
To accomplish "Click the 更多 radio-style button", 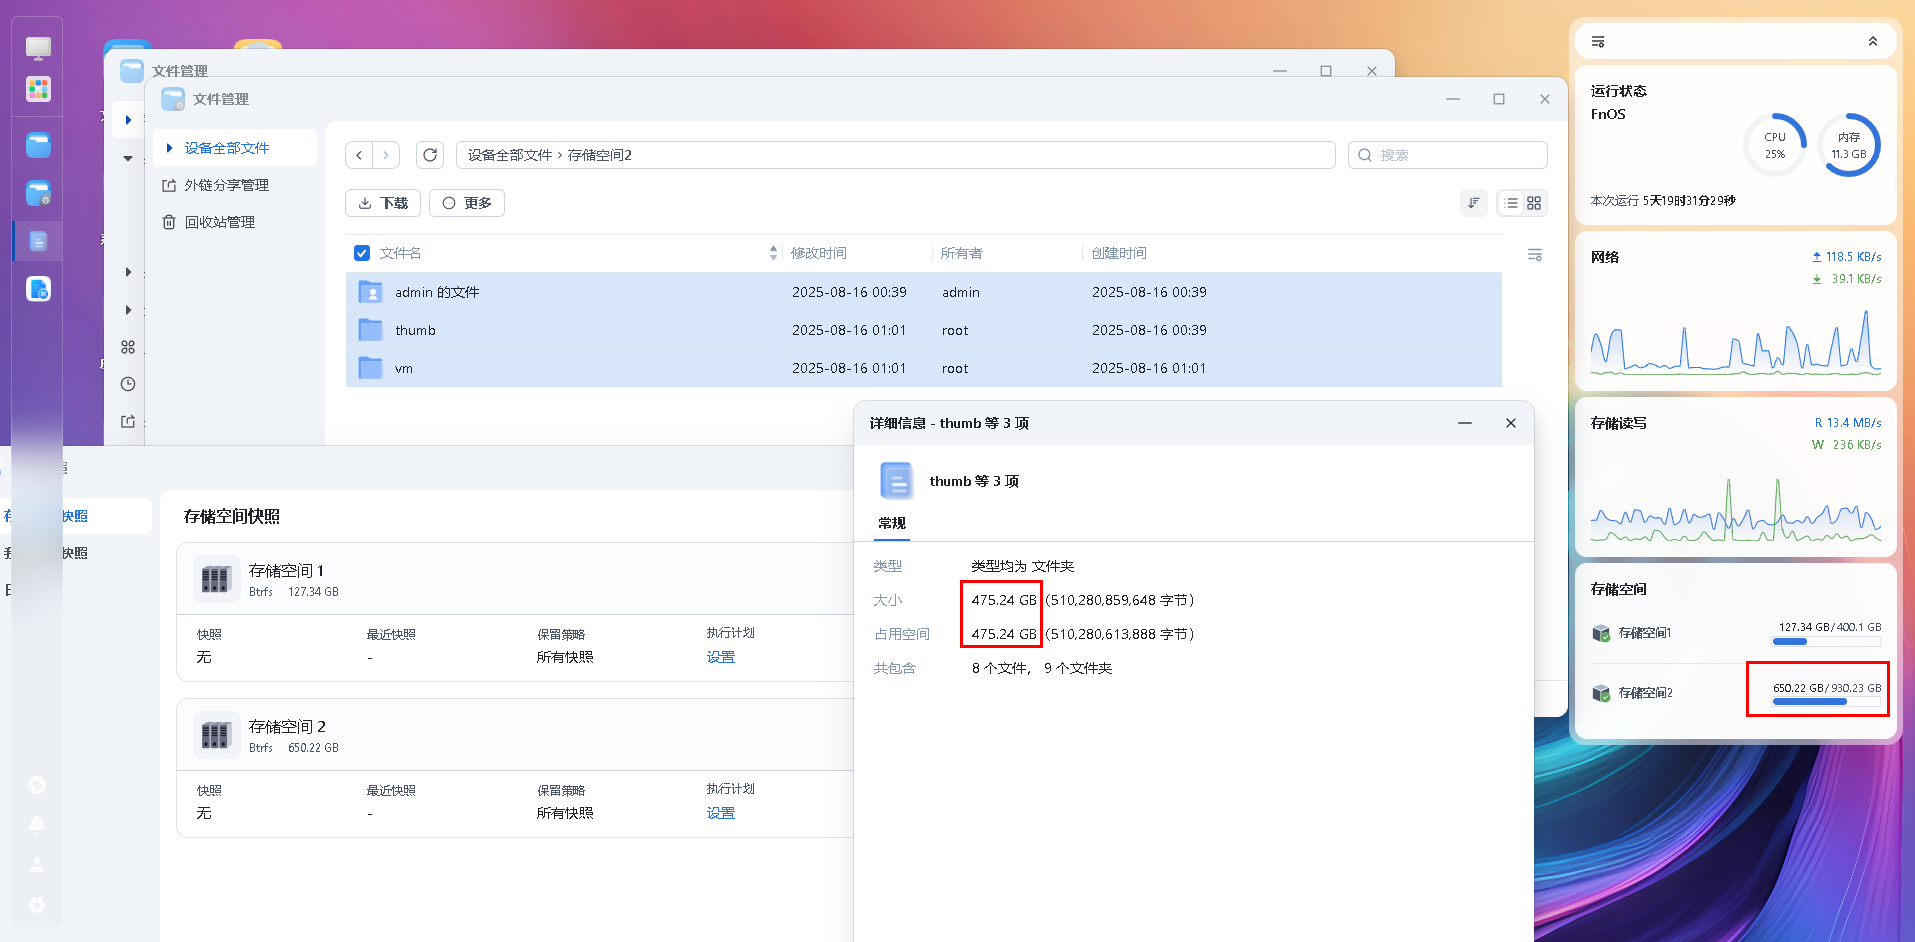I will coord(467,203).
